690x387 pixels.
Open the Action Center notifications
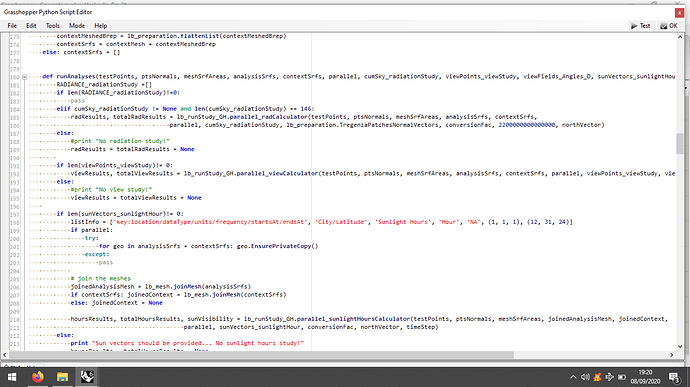click(x=674, y=377)
